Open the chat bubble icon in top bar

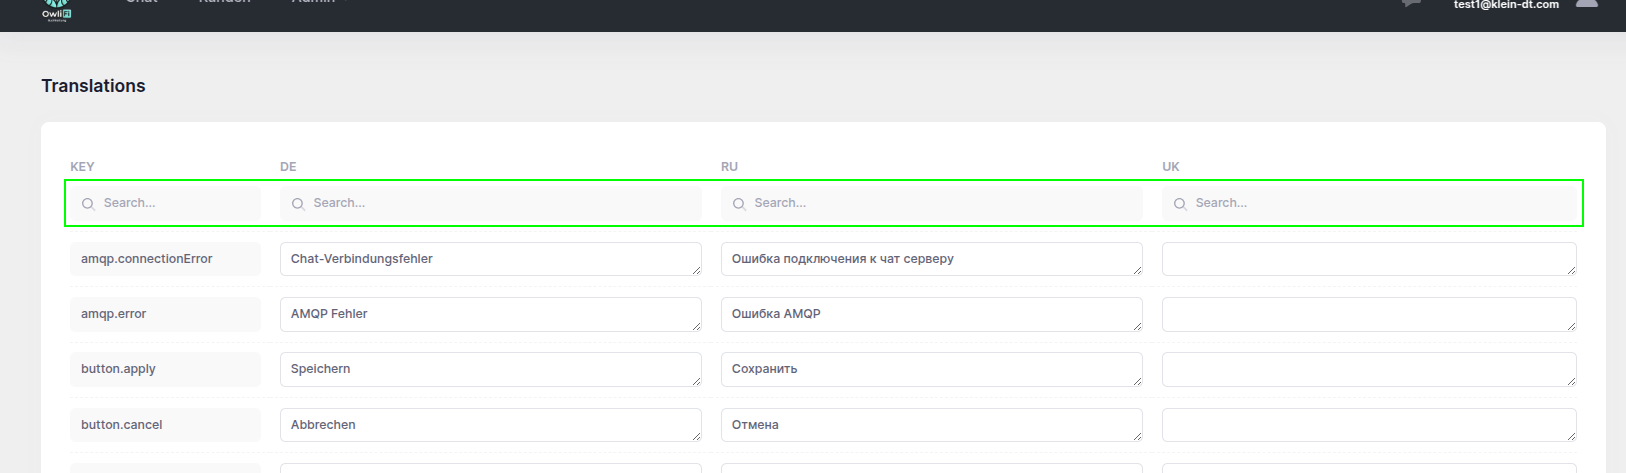click(1411, 4)
